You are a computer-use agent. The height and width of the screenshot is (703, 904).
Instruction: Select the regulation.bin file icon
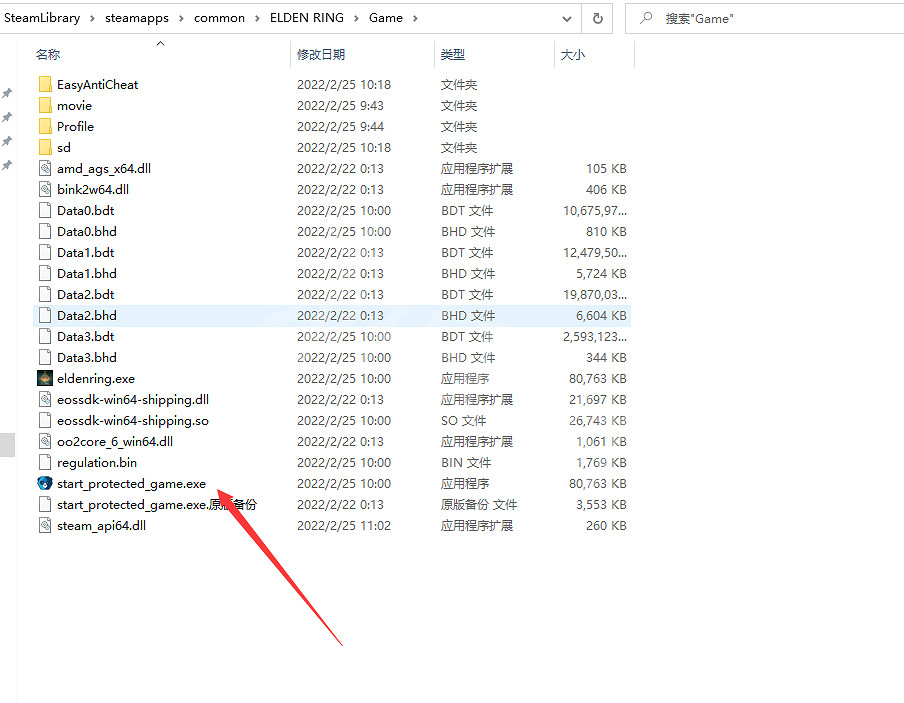click(45, 462)
